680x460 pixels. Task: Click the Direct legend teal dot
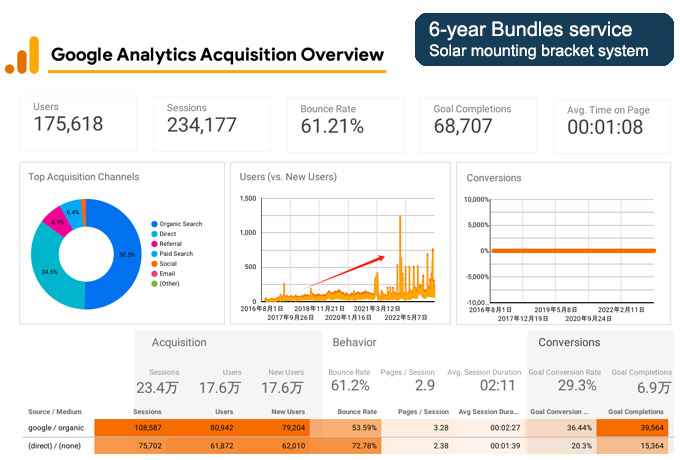point(154,234)
